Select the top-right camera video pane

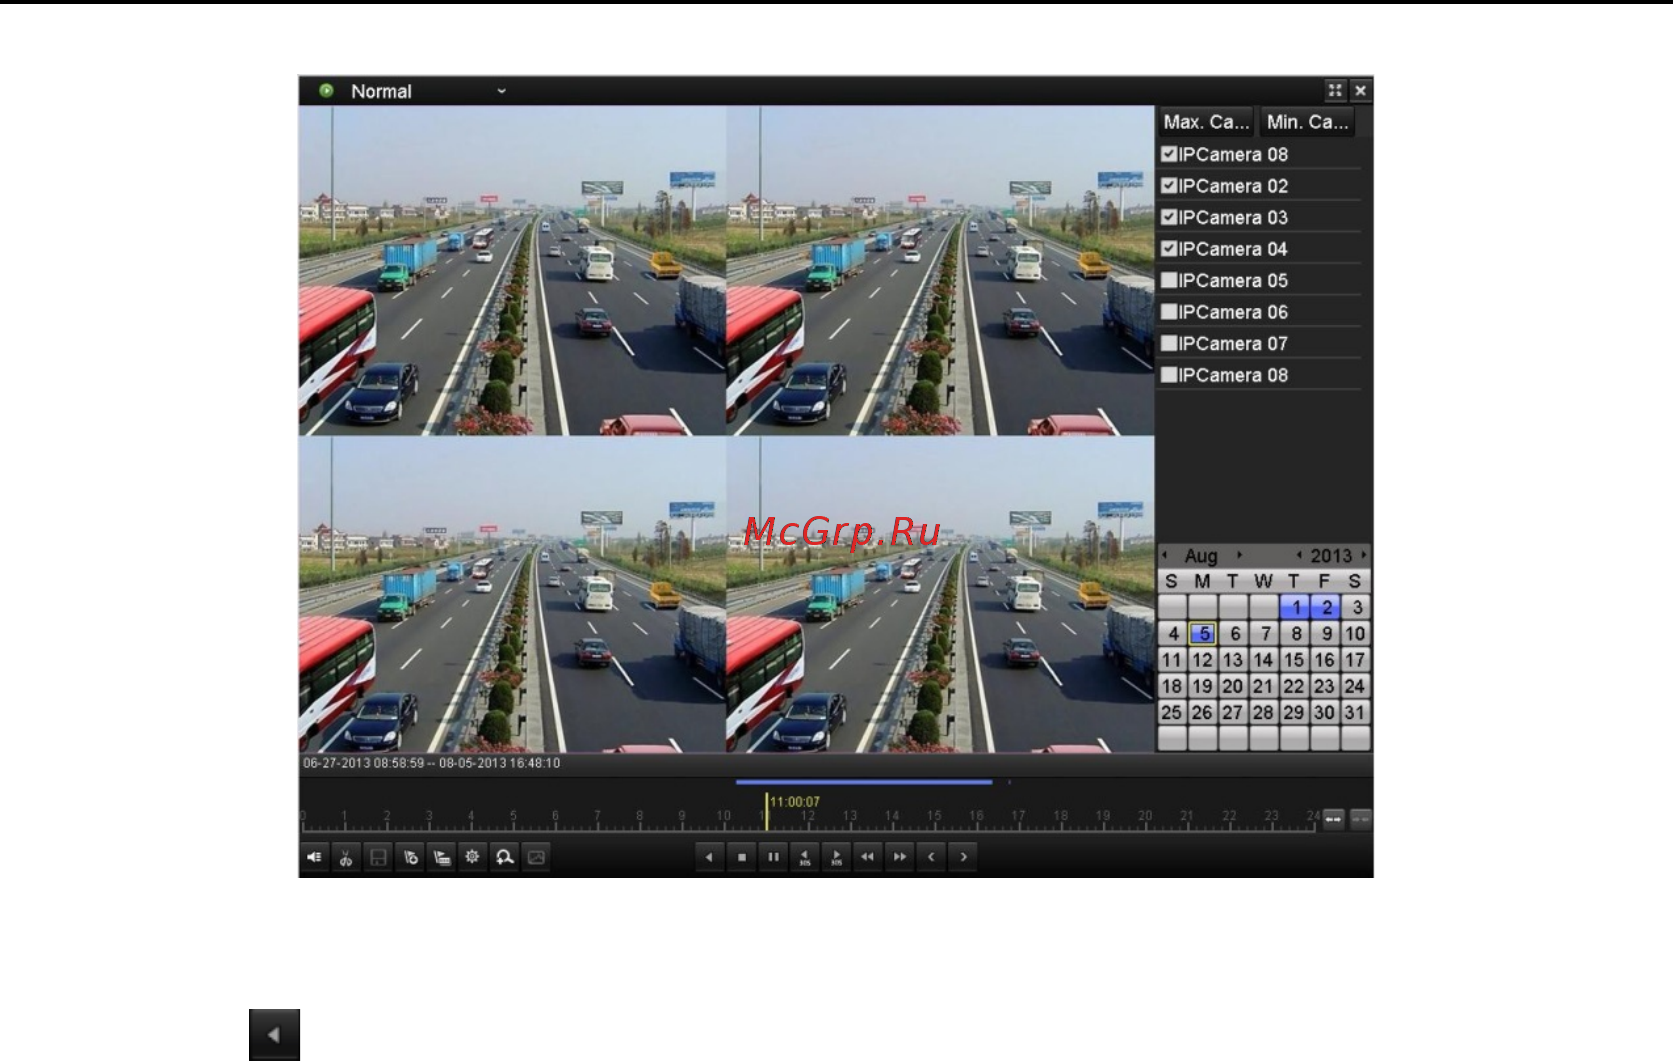pos(940,270)
